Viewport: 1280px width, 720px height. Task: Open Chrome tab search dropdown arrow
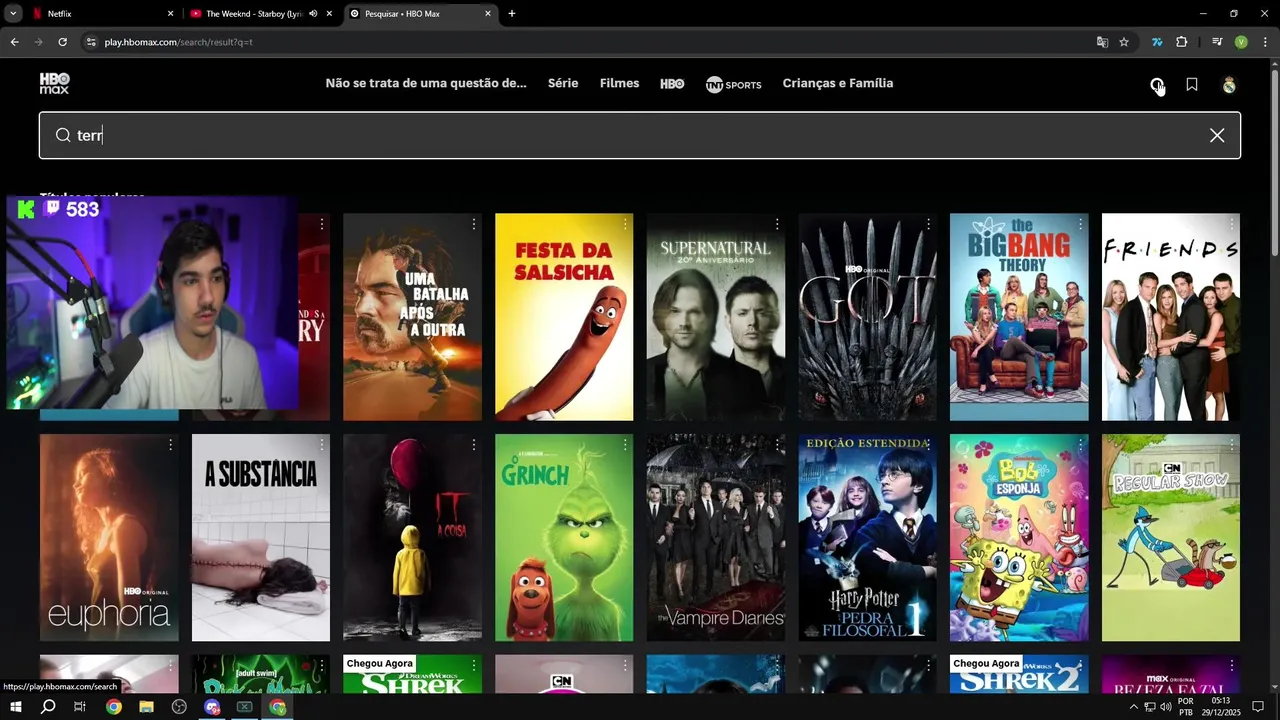click(13, 14)
